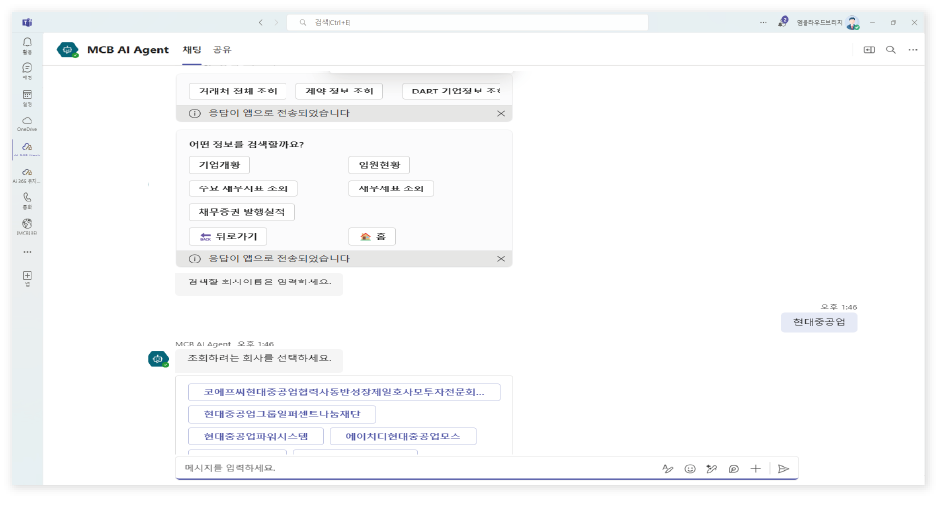Switch to the 공유 tab
This screenshot has height=505, width=943.
pyautogui.click(x=222, y=50)
